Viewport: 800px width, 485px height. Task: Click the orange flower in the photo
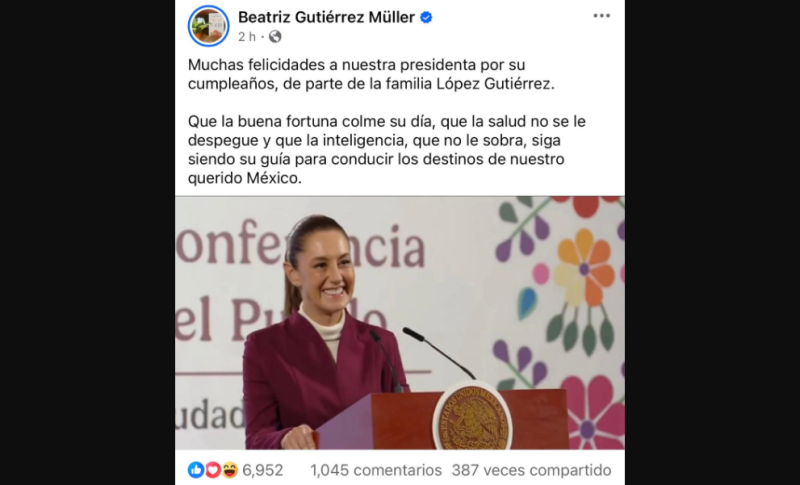coord(585,267)
